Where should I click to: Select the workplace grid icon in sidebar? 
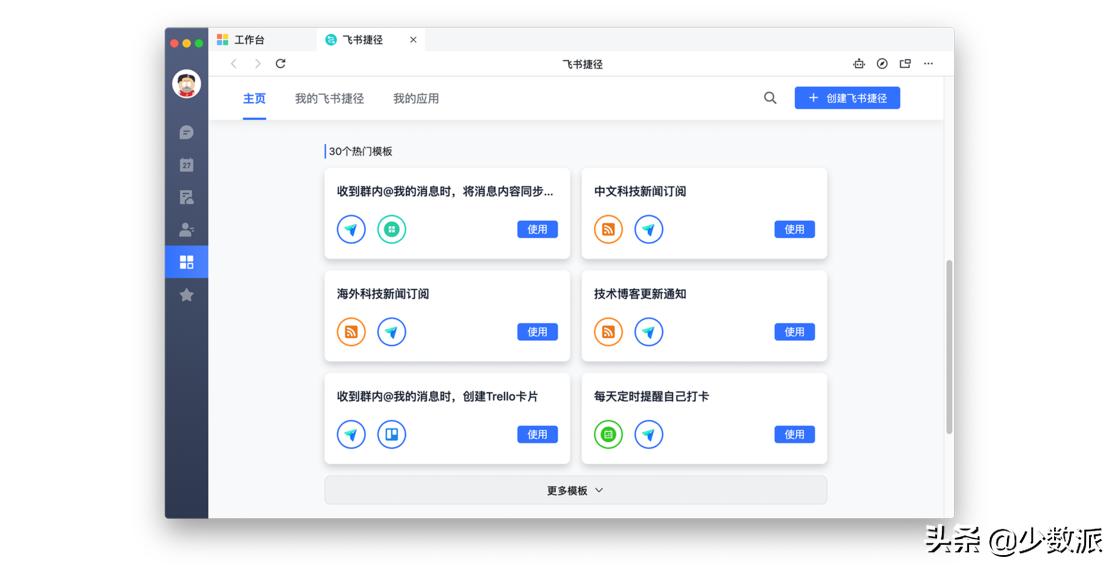point(186,262)
